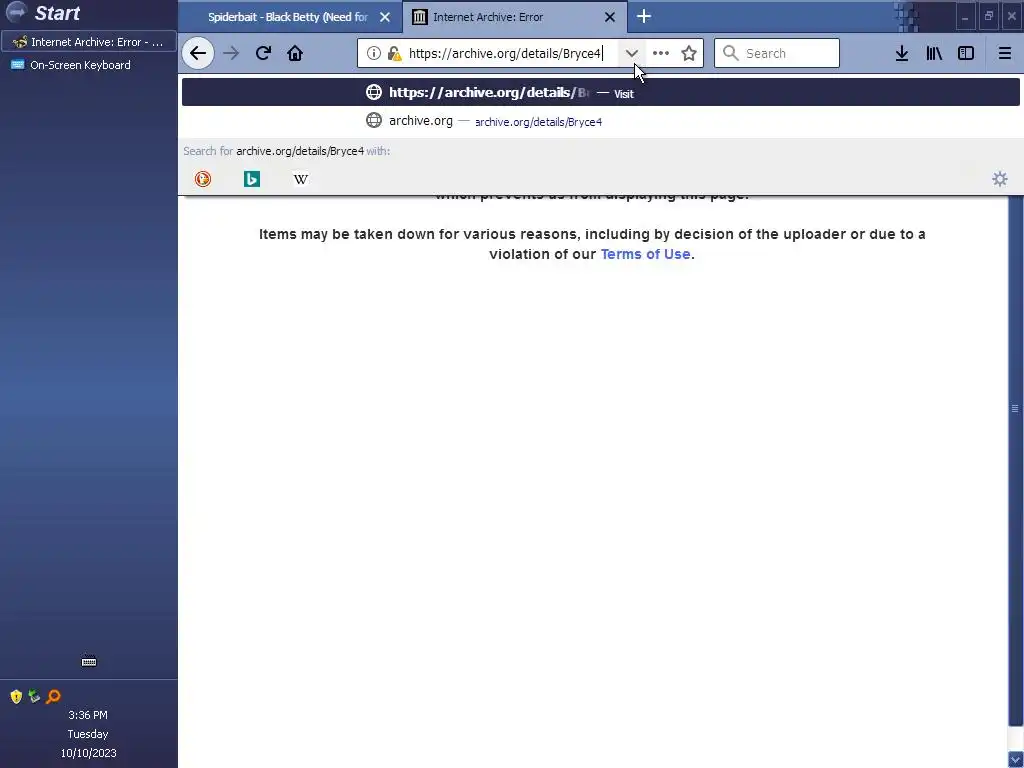Open the hamburger application menu
The height and width of the screenshot is (768, 1024).
tap(1005, 54)
